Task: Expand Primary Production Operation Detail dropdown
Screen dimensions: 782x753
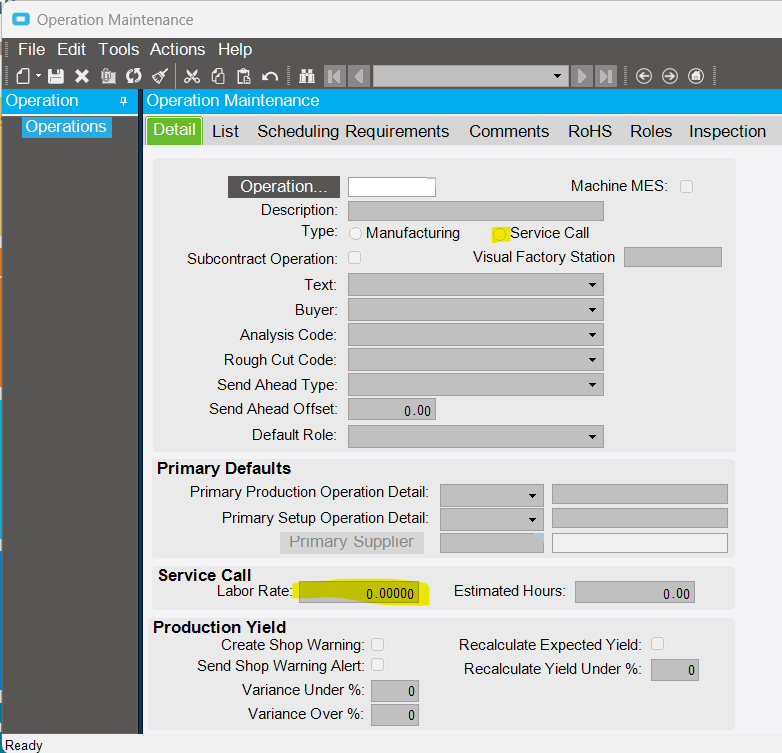Action: [532, 495]
